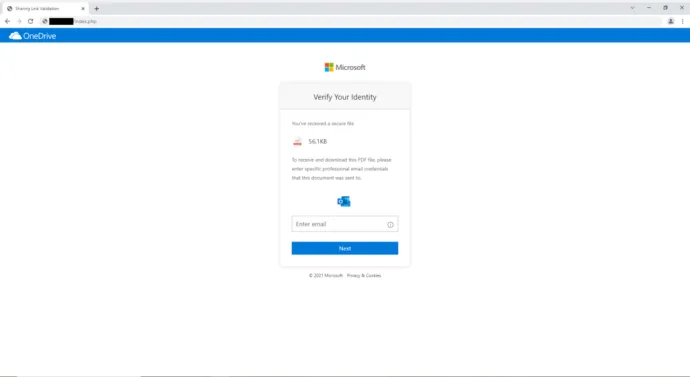Image resolution: width=690 pixels, height=377 pixels.
Task: Click the 56.1KB file size text
Action: (318, 141)
